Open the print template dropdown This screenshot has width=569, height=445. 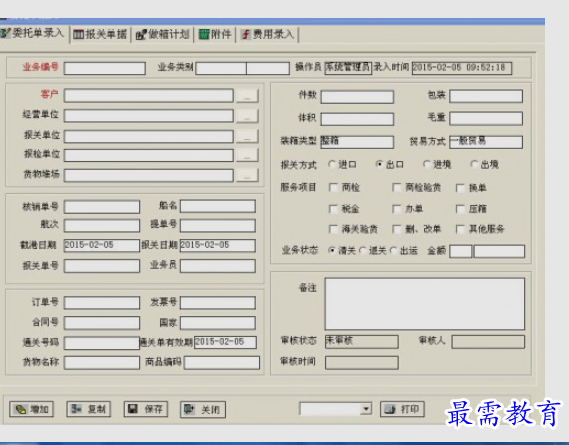click(x=366, y=409)
